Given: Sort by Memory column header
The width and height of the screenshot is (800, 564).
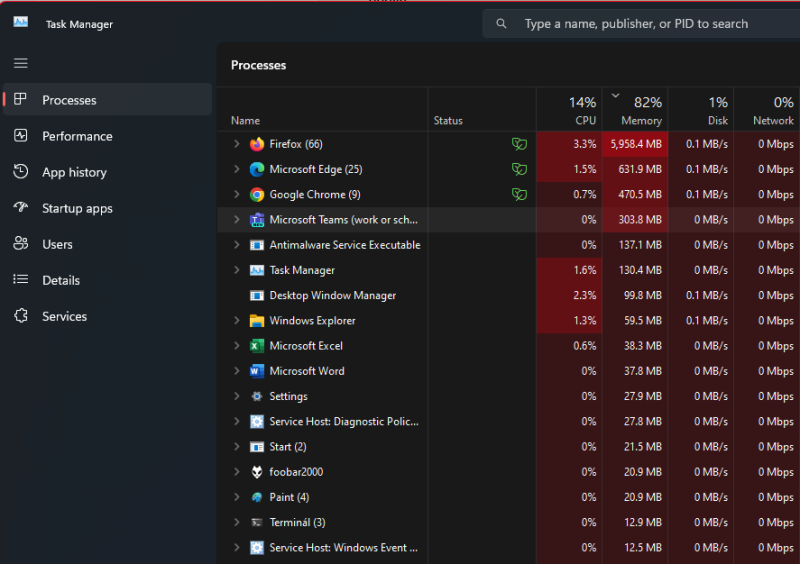Looking at the screenshot, I should [x=635, y=109].
